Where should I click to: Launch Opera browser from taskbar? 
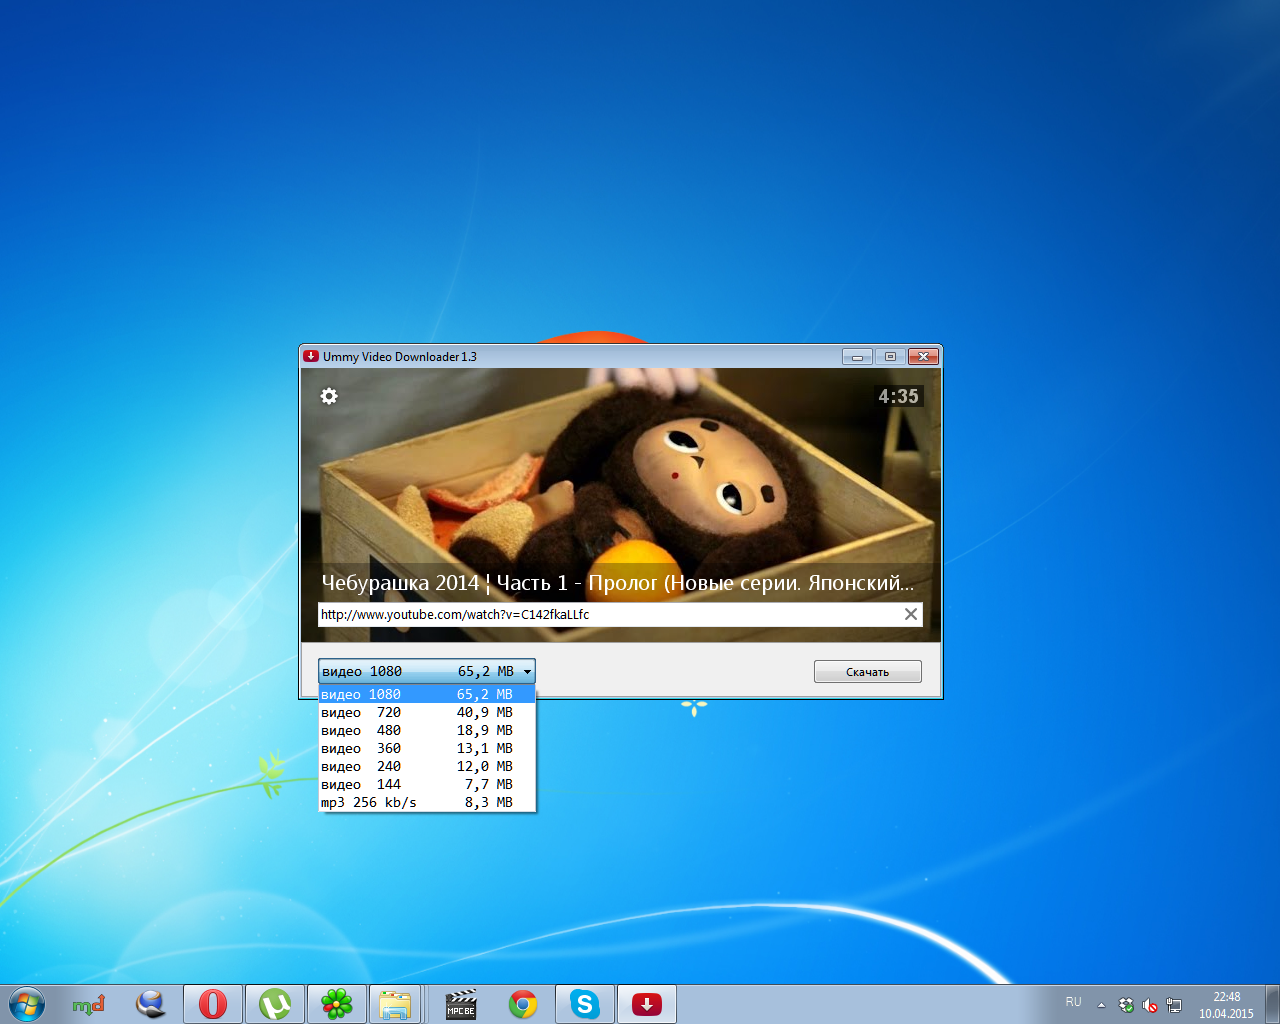pyautogui.click(x=213, y=1004)
